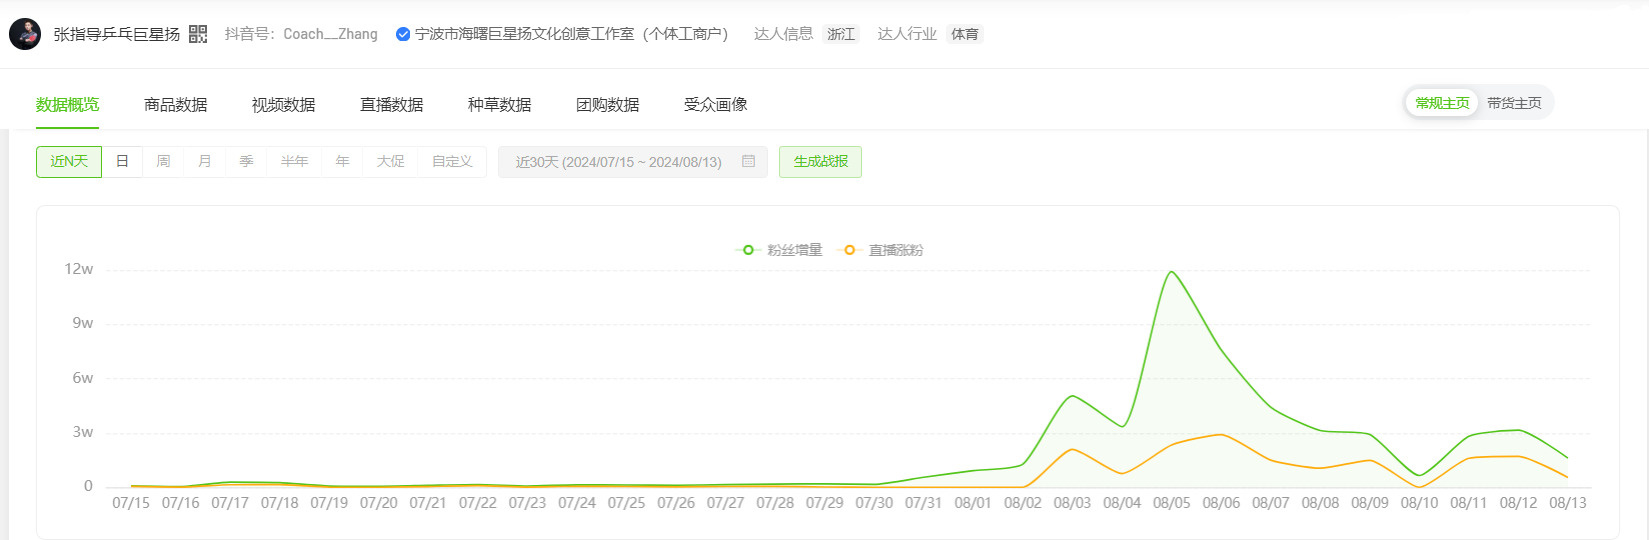This screenshot has height=540, width=1649.
Task: Open the 商品数据 tab
Action: (x=176, y=105)
